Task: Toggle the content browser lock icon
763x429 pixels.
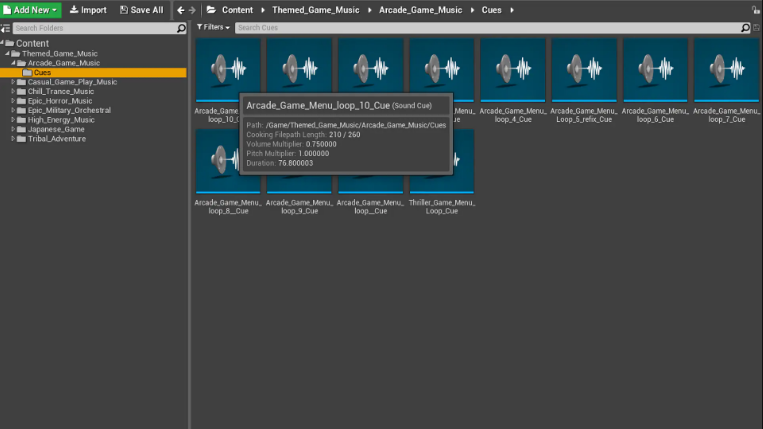Action: 756,10
